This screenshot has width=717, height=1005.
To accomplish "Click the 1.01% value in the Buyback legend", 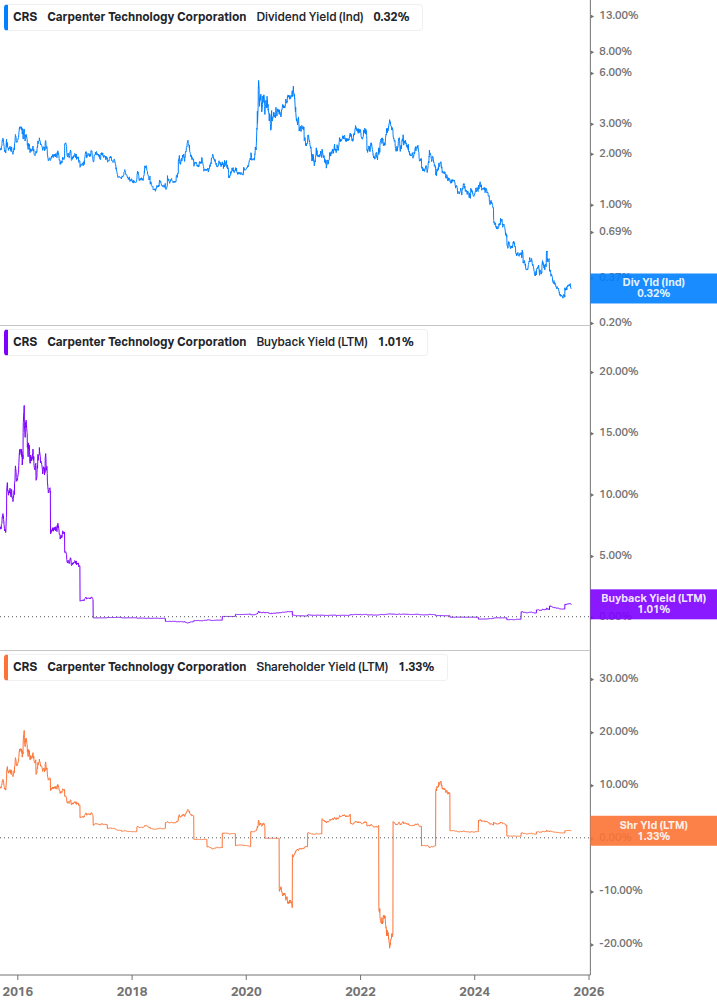I will (396, 342).
